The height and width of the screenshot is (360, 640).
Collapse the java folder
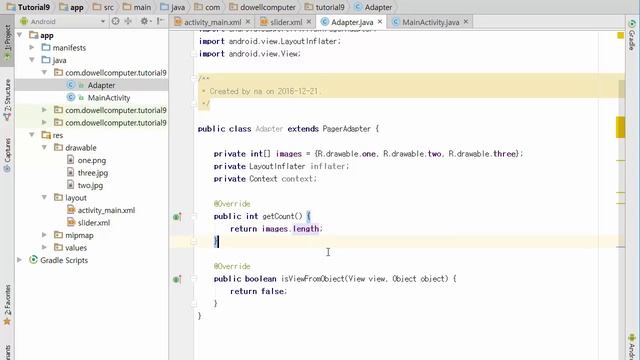(32, 60)
